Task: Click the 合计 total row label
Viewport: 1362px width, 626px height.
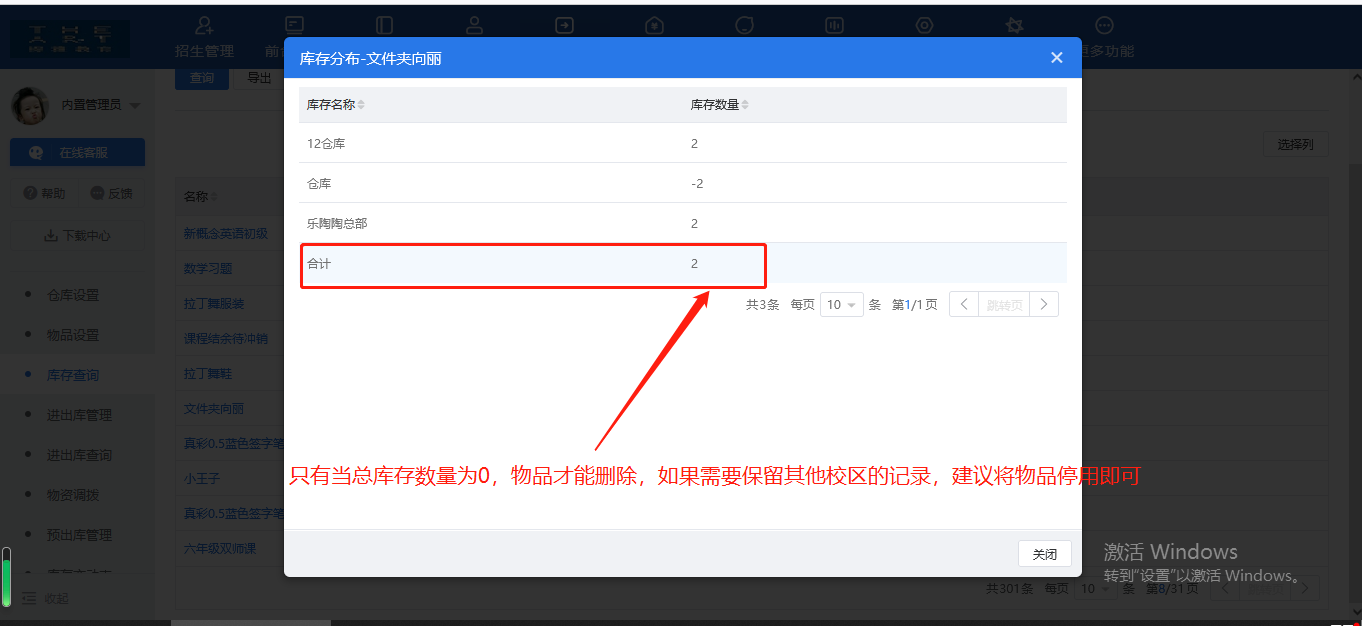Action: pyautogui.click(x=319, y=264)
